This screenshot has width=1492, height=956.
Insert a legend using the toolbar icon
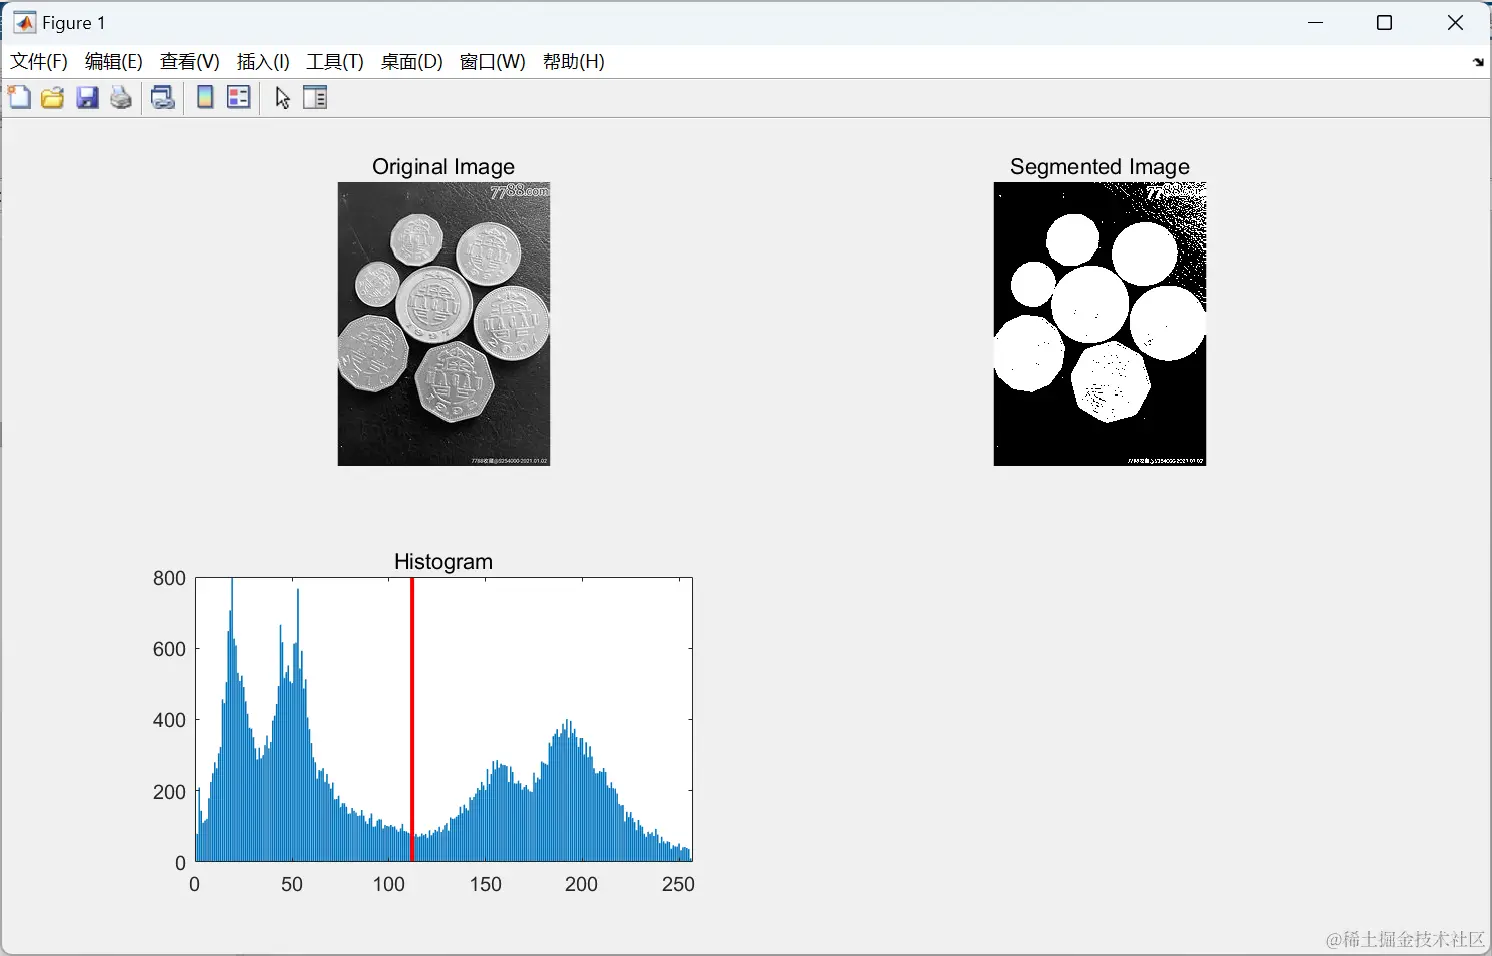click(239, 97)
